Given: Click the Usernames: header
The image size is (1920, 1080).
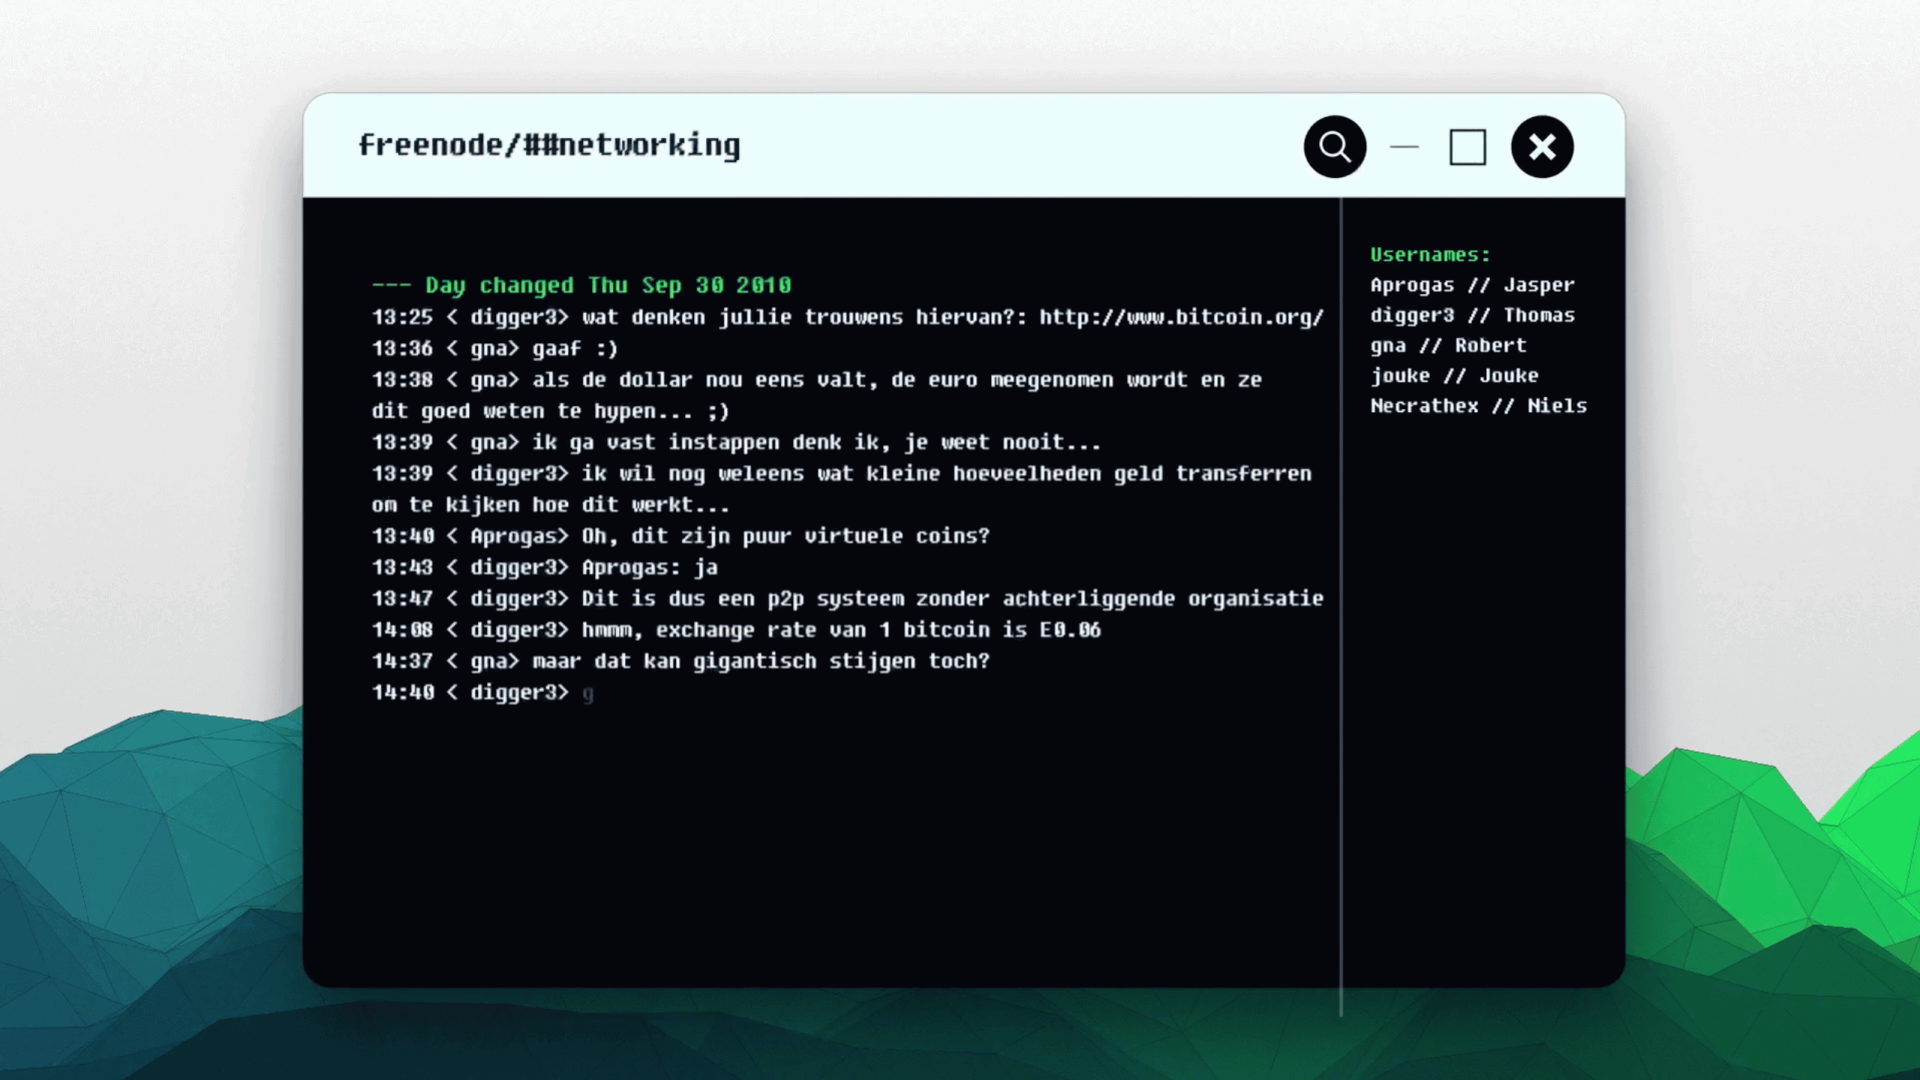Looking at the screenshot, I should 1430,255.
